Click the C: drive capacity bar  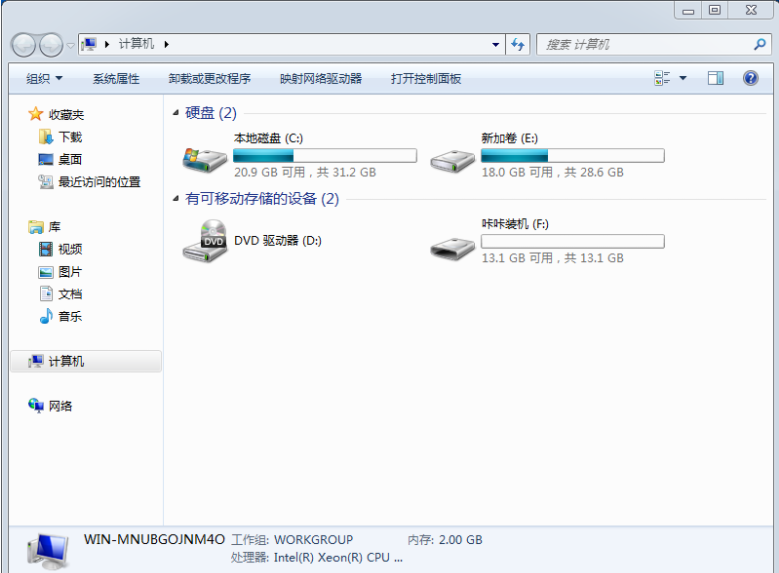[324, 155]
